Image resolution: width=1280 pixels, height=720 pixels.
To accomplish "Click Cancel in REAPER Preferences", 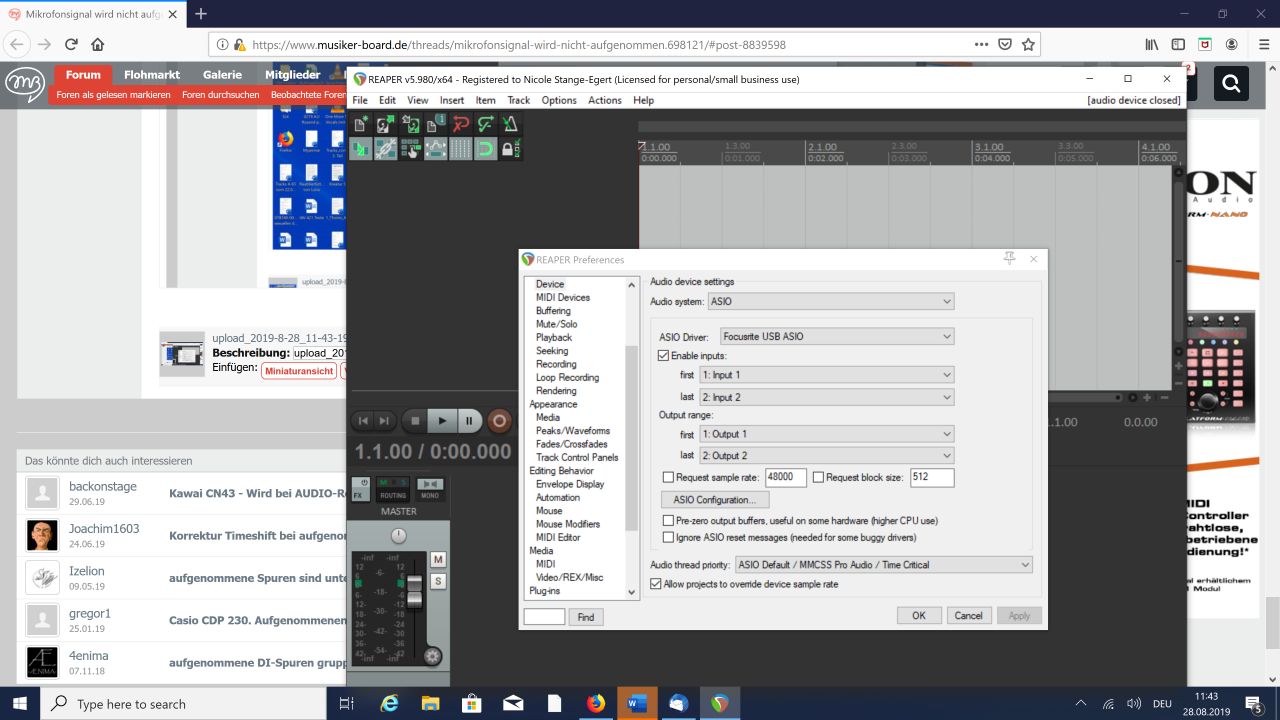I will point(968,616).
